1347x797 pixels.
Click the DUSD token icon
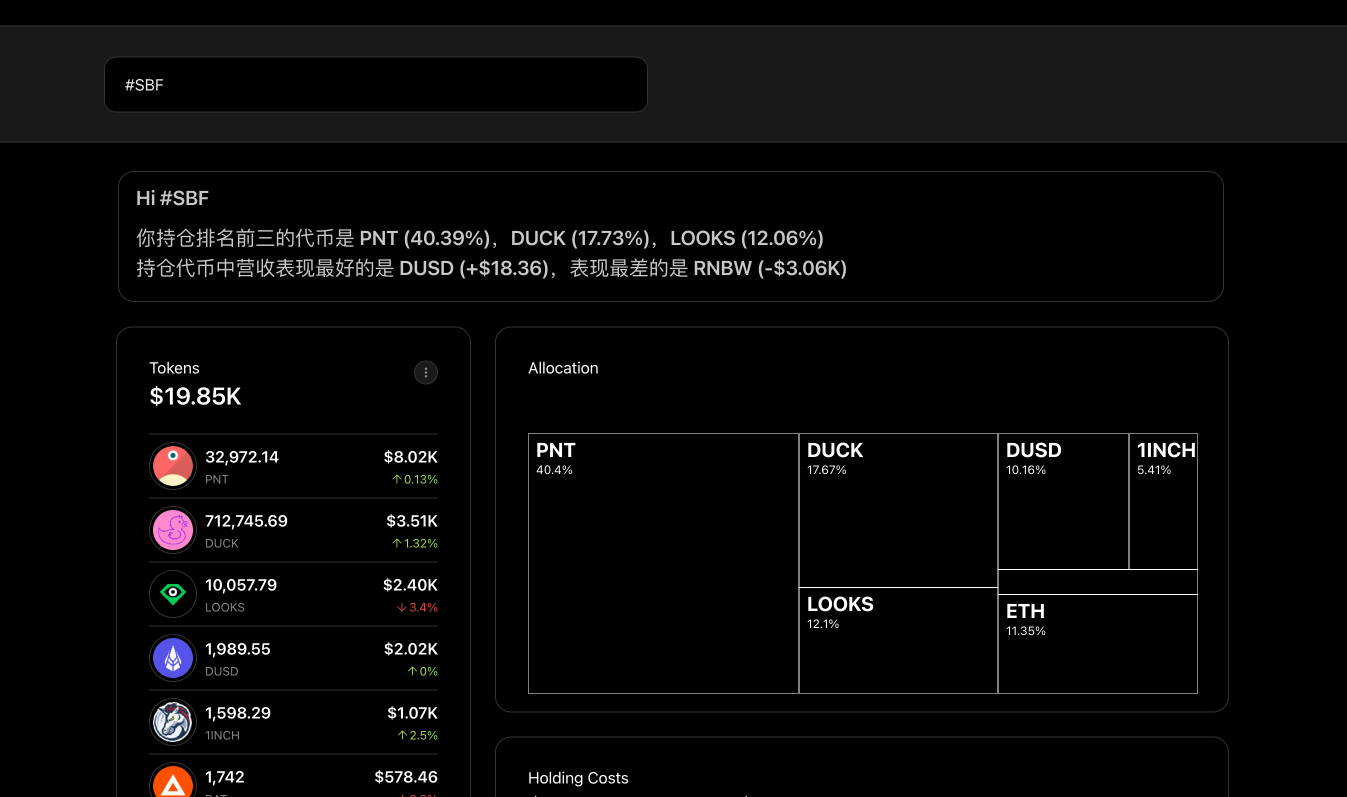click(173, 658)
